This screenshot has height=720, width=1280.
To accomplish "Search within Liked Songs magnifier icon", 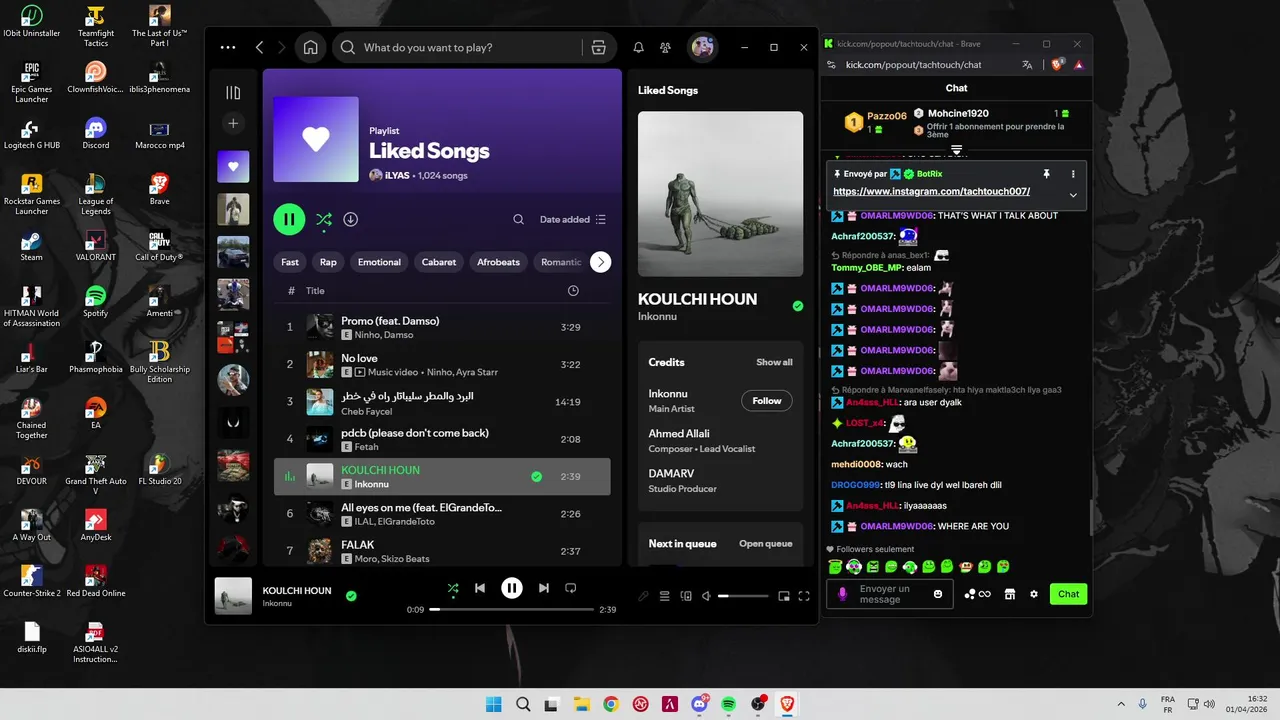I will pyautogui.click(x=518, y=219).
